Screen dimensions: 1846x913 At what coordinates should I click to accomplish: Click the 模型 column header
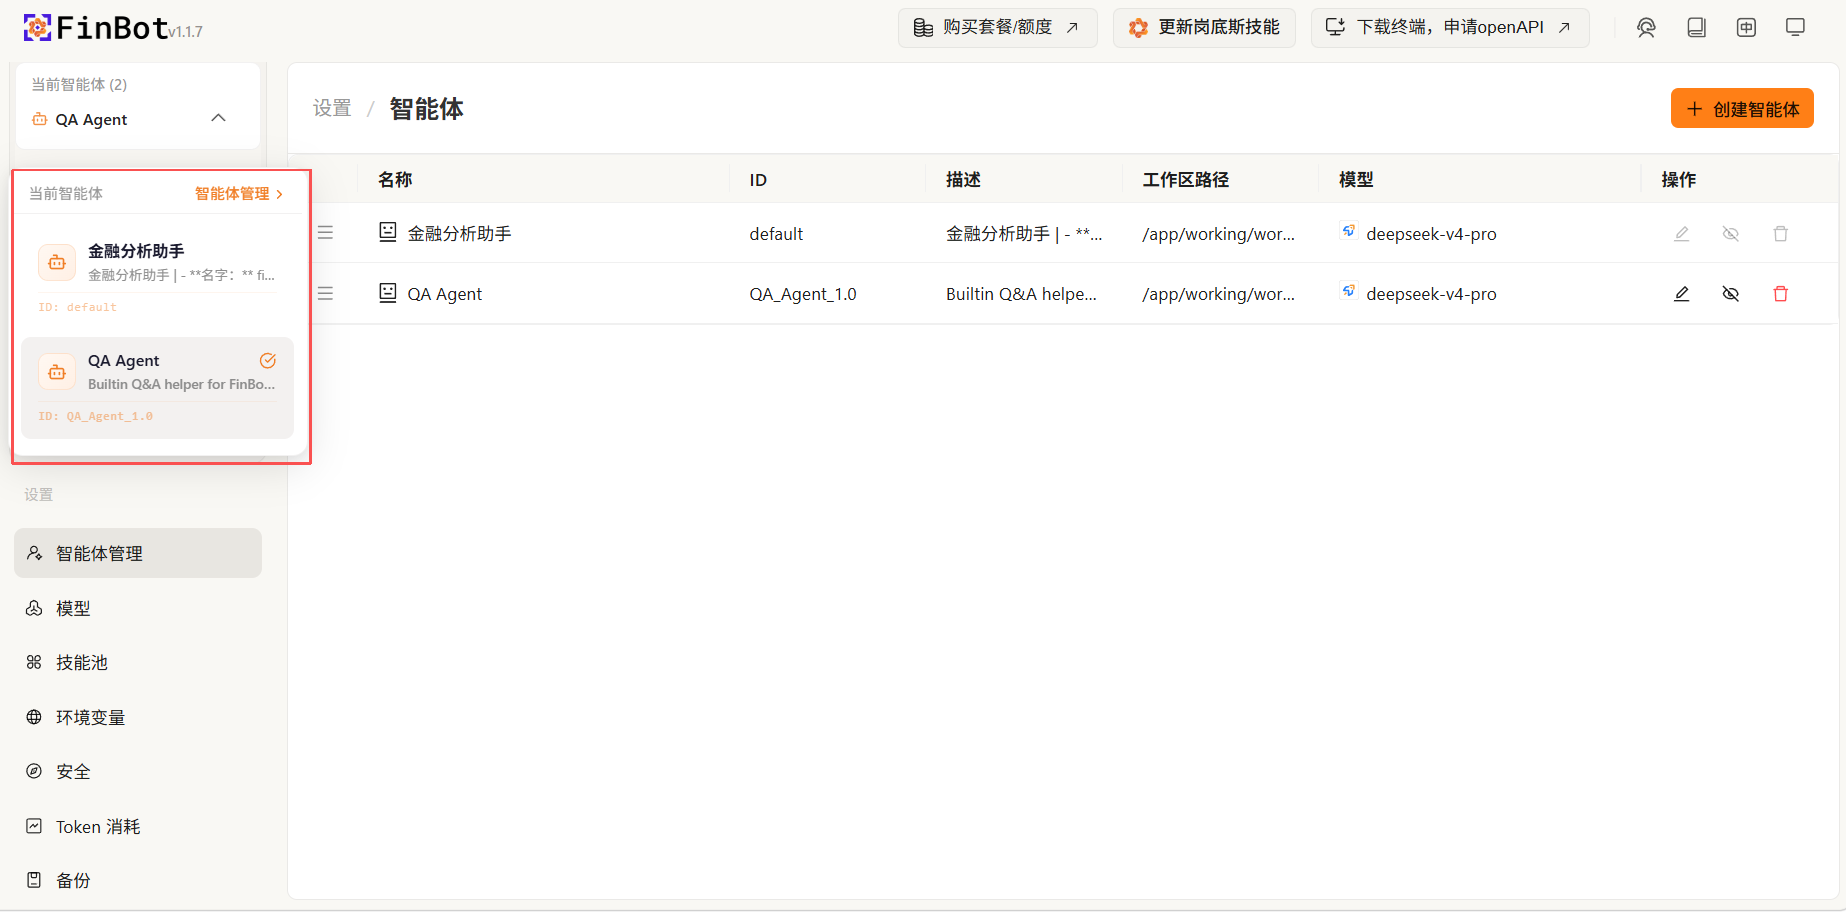click(1356, 180)
